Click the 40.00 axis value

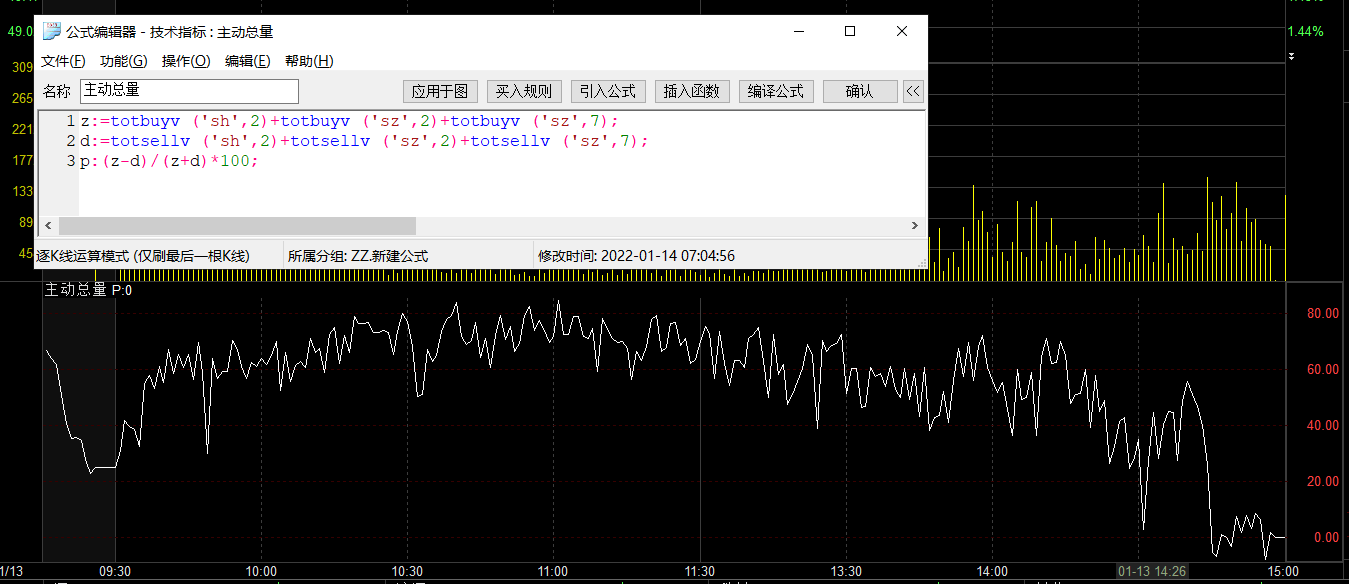pos(1322,426)
